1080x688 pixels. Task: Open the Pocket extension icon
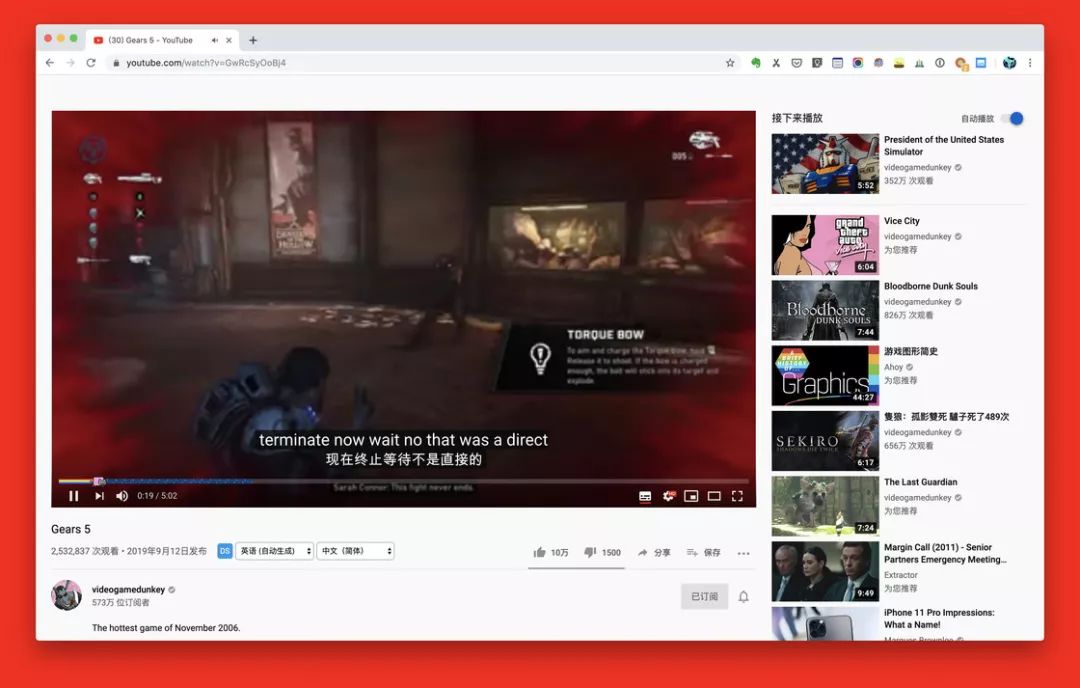[796, 63]
